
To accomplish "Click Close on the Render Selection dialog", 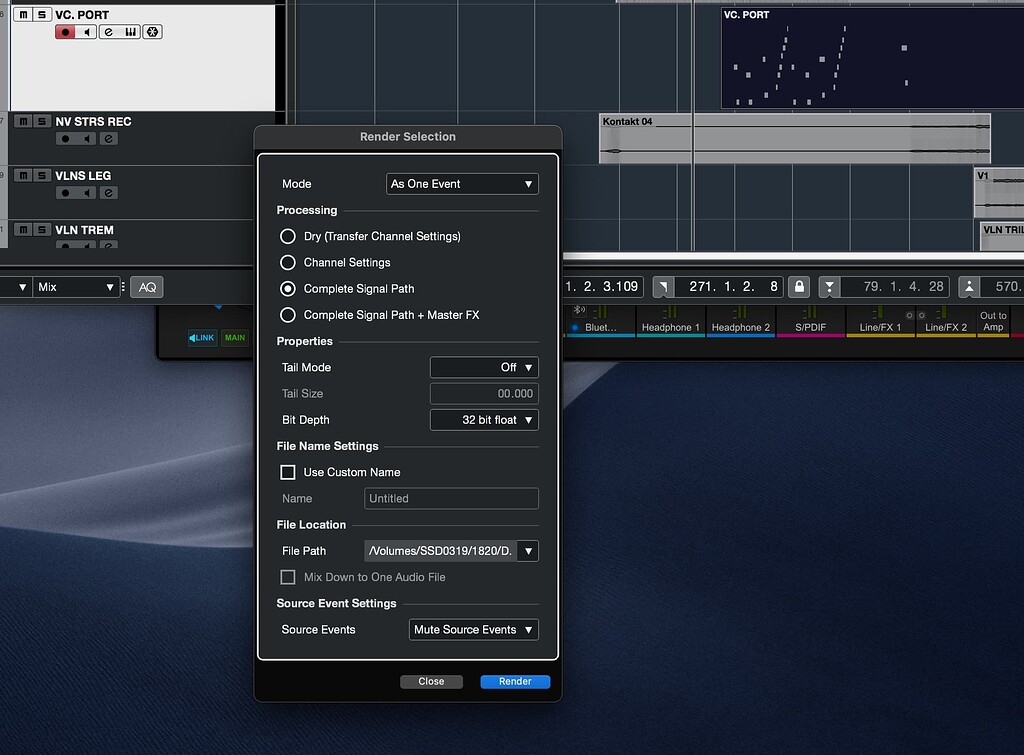I will (431, 681).
